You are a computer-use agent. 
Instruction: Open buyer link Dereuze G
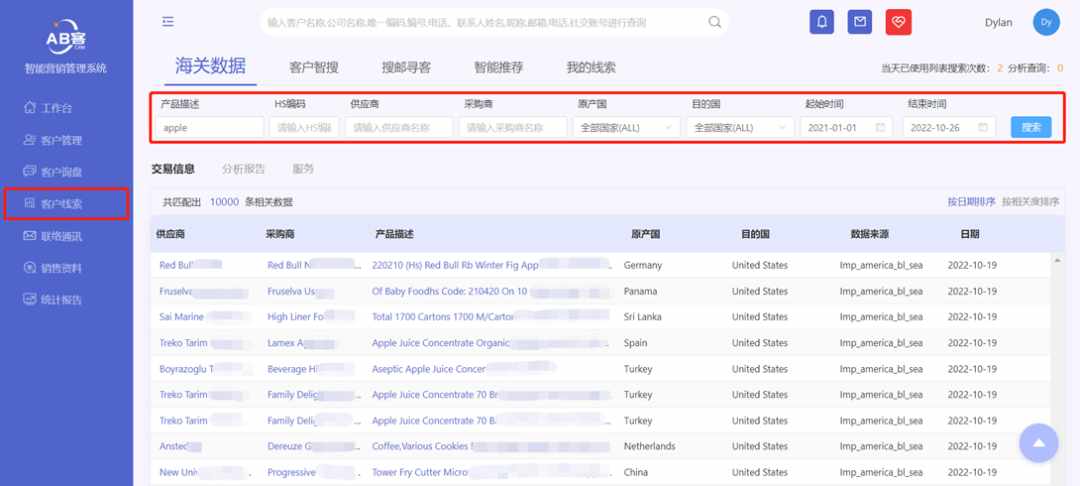coord(291,446)
